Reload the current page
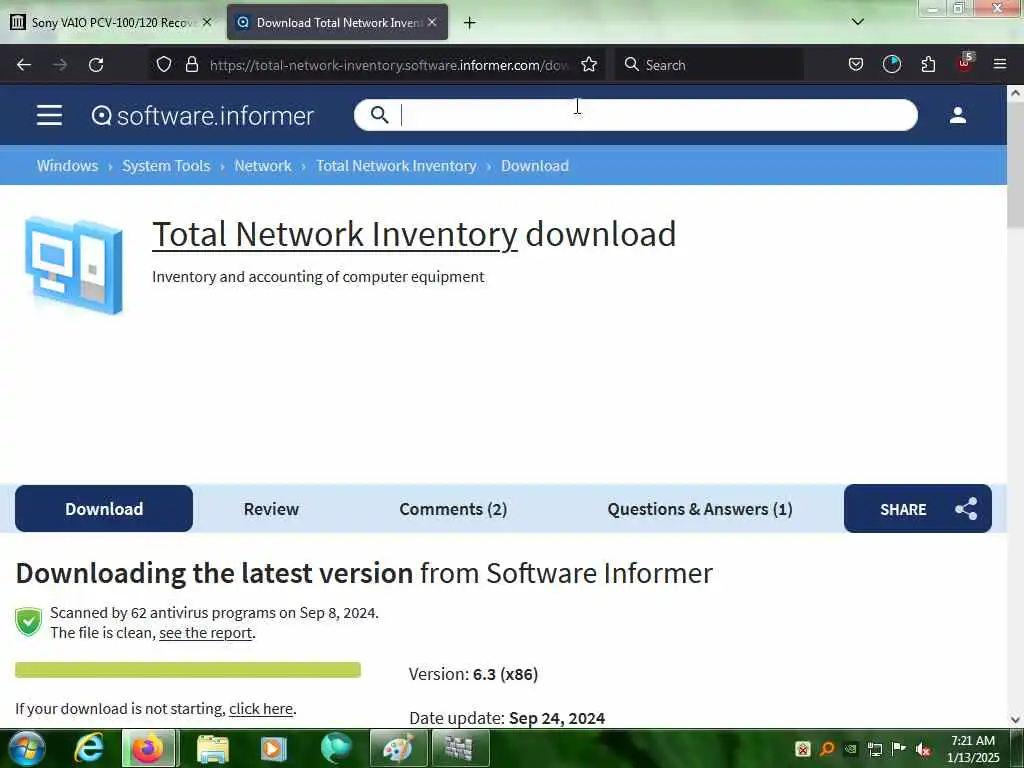Screen dimensions: 1024x768 point(96,65)
